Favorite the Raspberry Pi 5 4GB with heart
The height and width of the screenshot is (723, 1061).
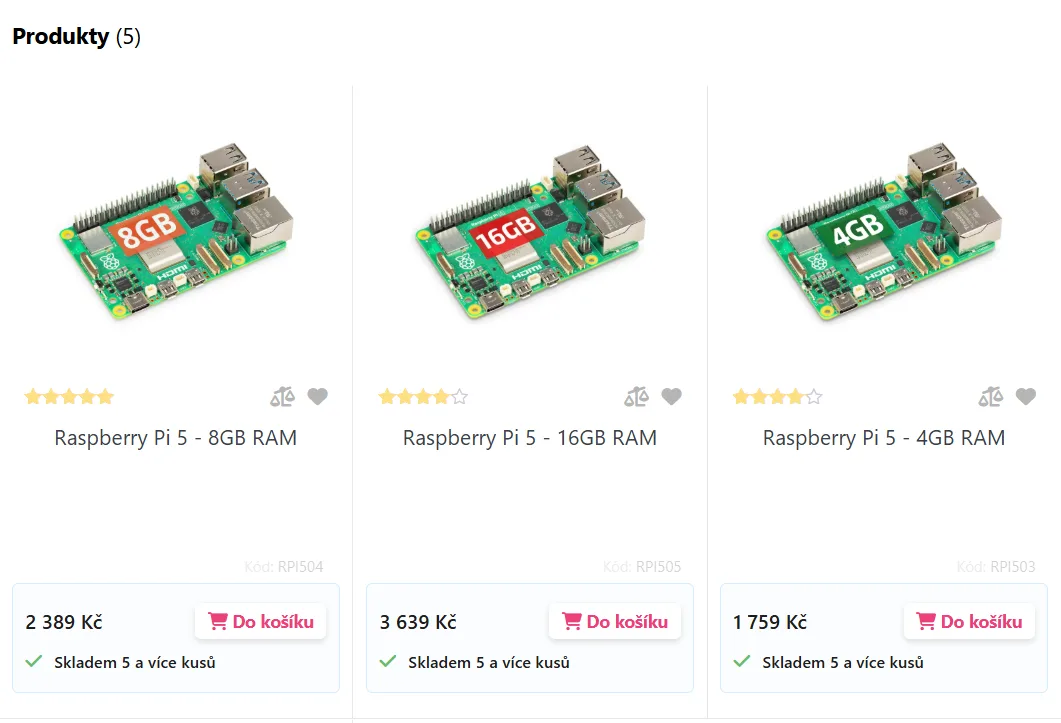[1025, 397]
